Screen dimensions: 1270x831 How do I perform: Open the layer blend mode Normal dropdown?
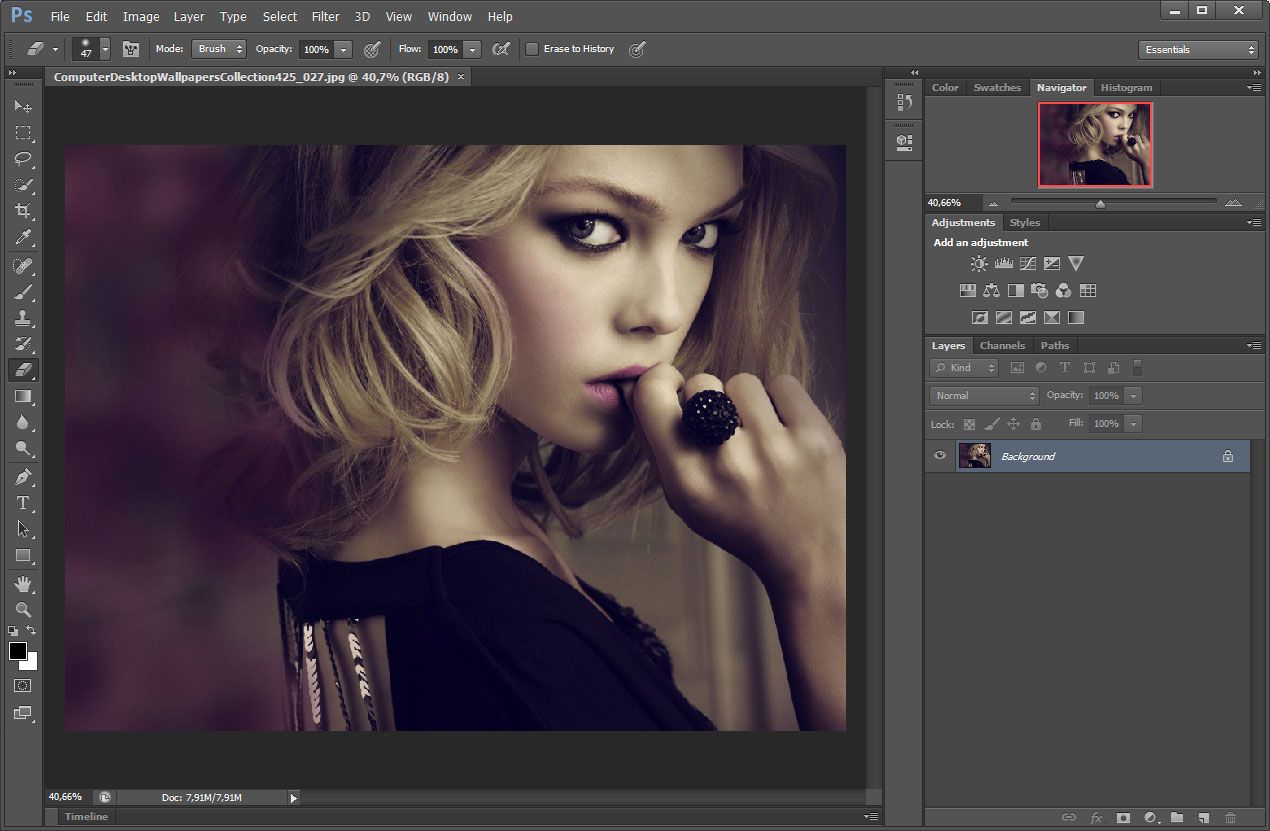coord(984,396)
